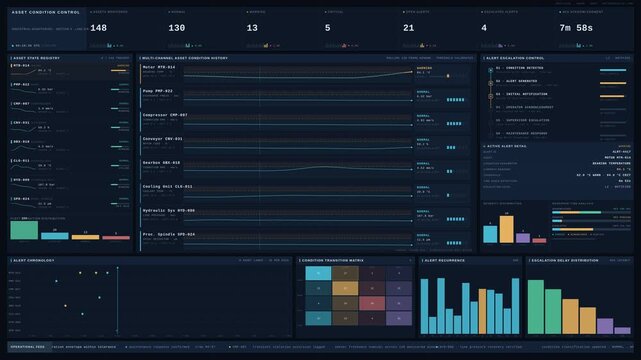Select GBX-018 in Asset State Registry
The image size is (641, 360).
[70, 147]
